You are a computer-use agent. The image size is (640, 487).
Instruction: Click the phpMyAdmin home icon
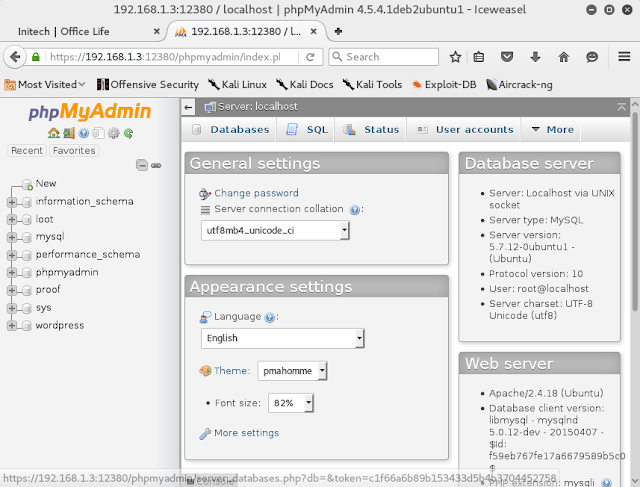click(x=53, y=133)
